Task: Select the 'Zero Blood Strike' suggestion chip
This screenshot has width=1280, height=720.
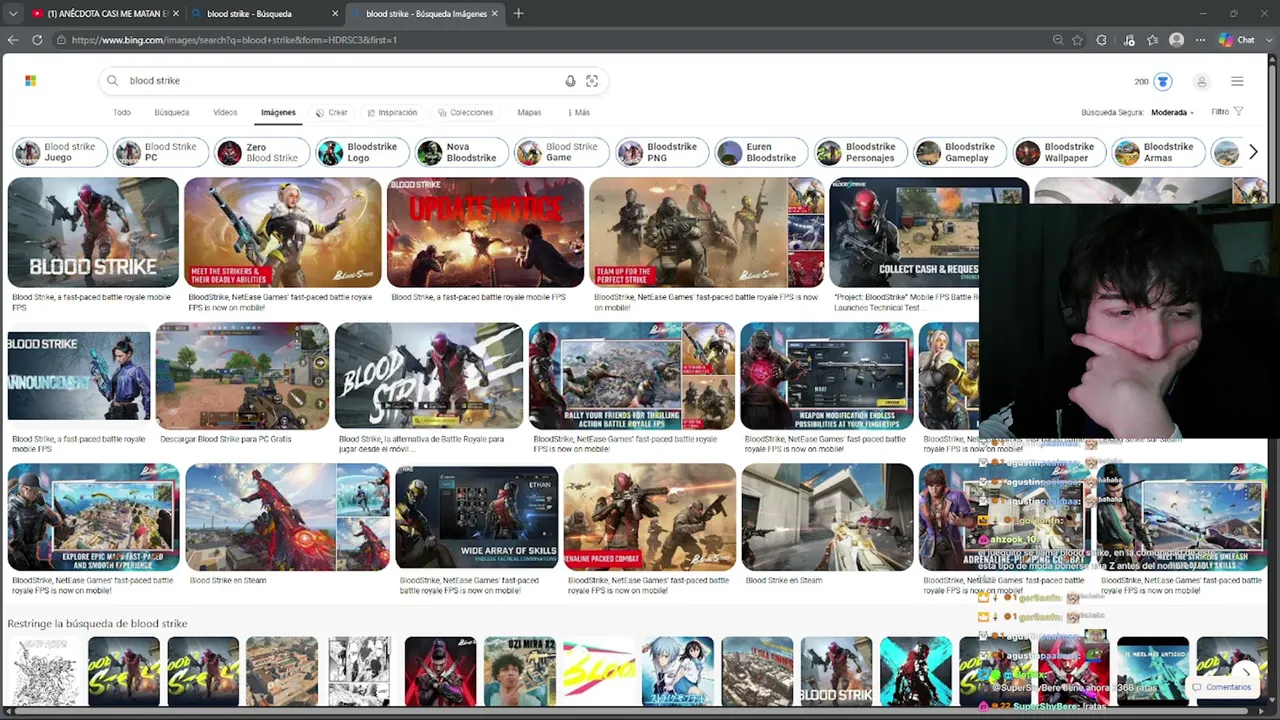Action: pyautogui.click(x=260, y=152)
